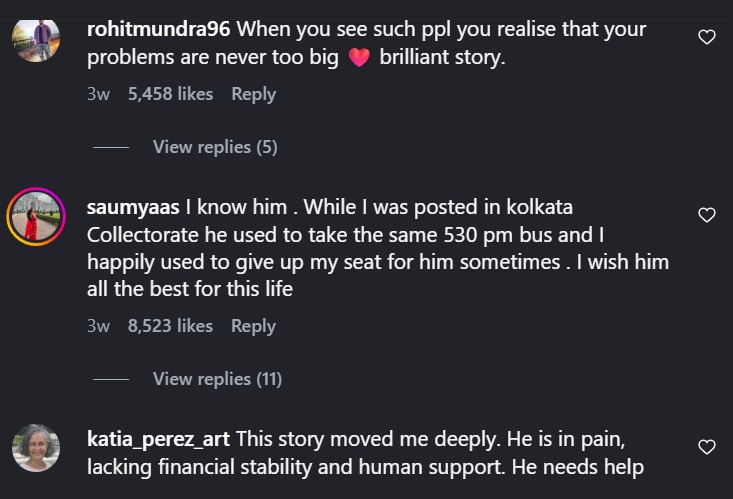
Task: View the 8,523 likes list
Action: click(x=170, y=326)
